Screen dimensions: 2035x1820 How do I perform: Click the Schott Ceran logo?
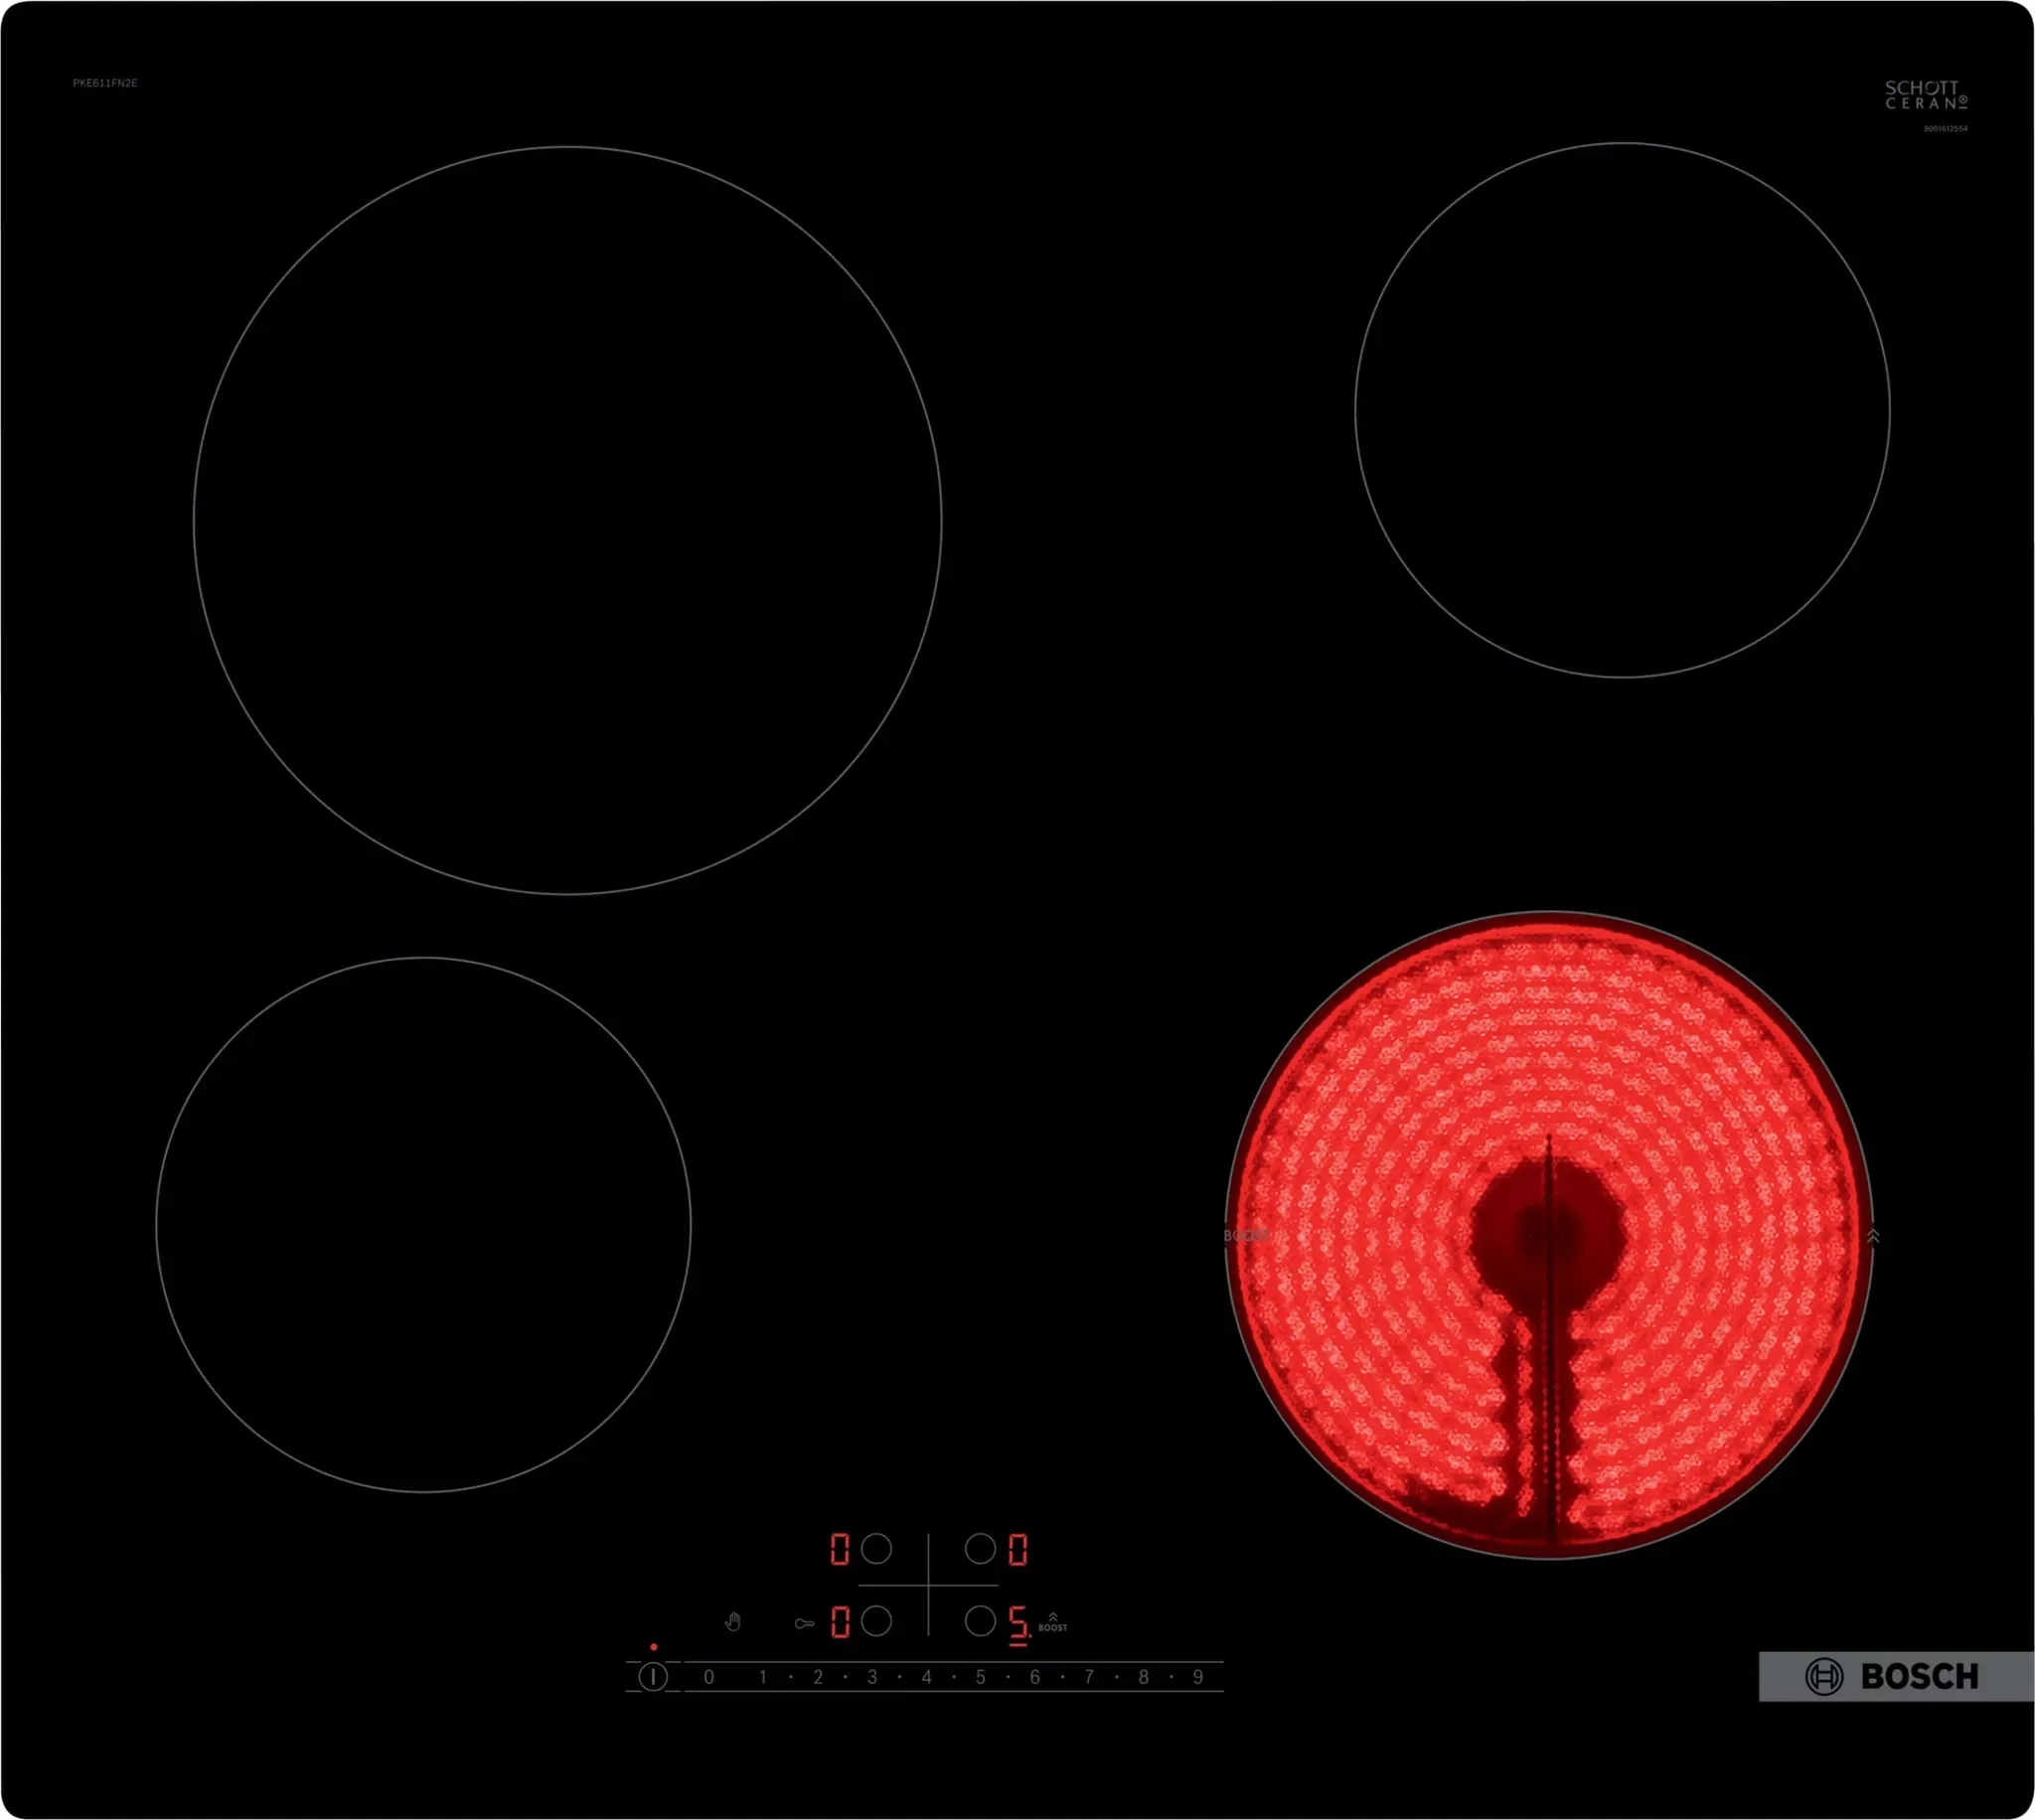[x=1925, y=95]
